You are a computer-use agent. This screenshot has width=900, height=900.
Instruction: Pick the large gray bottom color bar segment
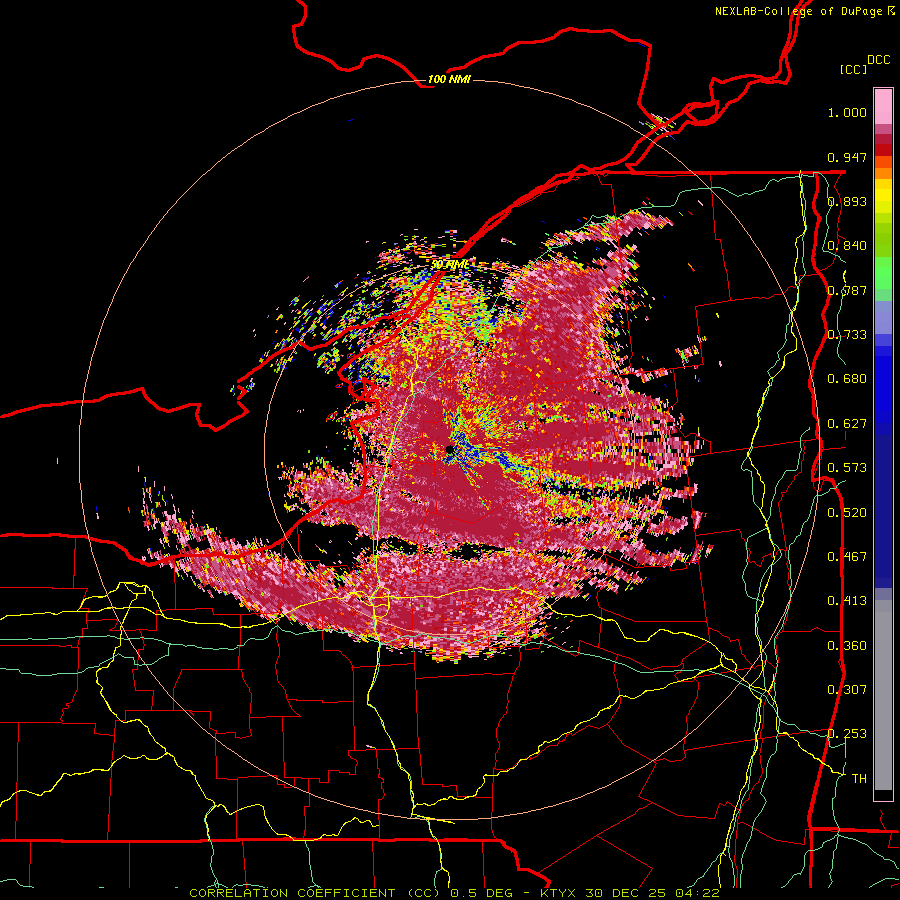click(883, 695)
